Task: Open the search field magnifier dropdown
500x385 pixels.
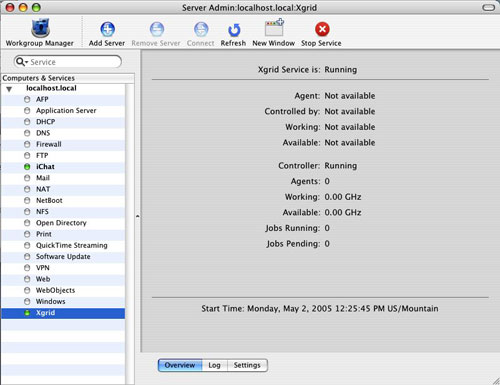Action: tap(22, 62)
